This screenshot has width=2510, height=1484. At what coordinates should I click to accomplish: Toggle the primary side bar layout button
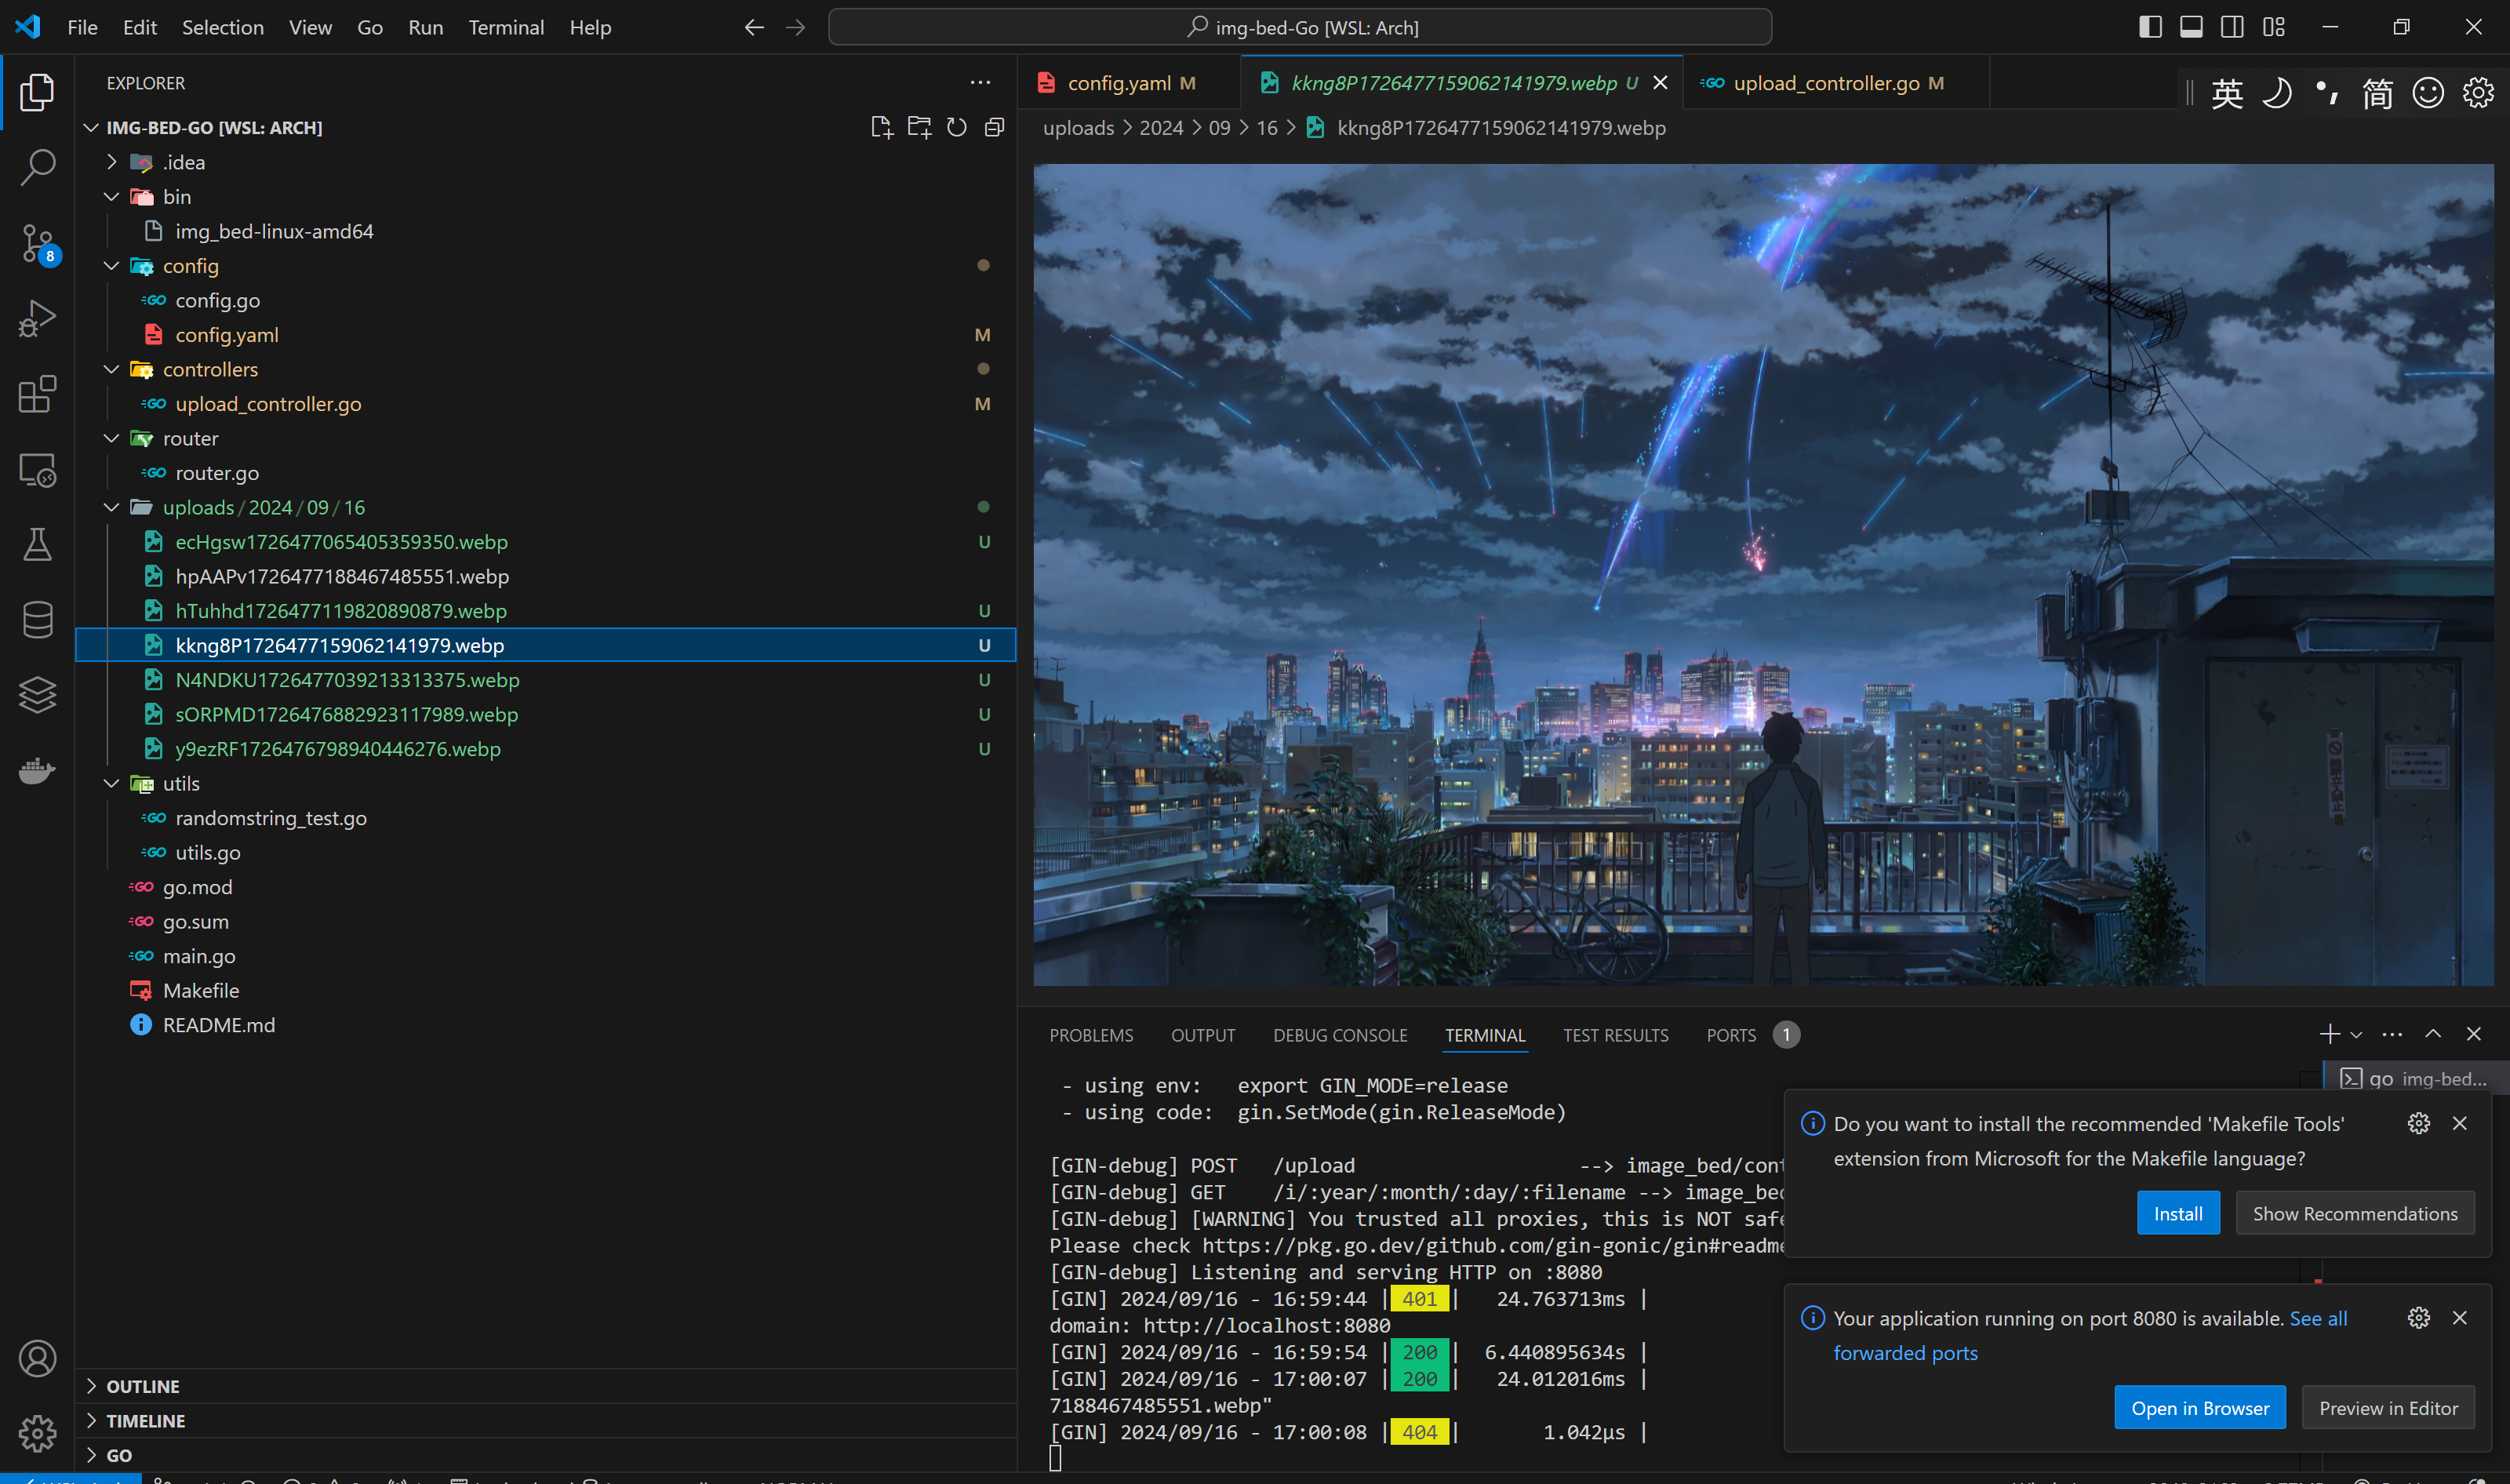(2150, 27)
